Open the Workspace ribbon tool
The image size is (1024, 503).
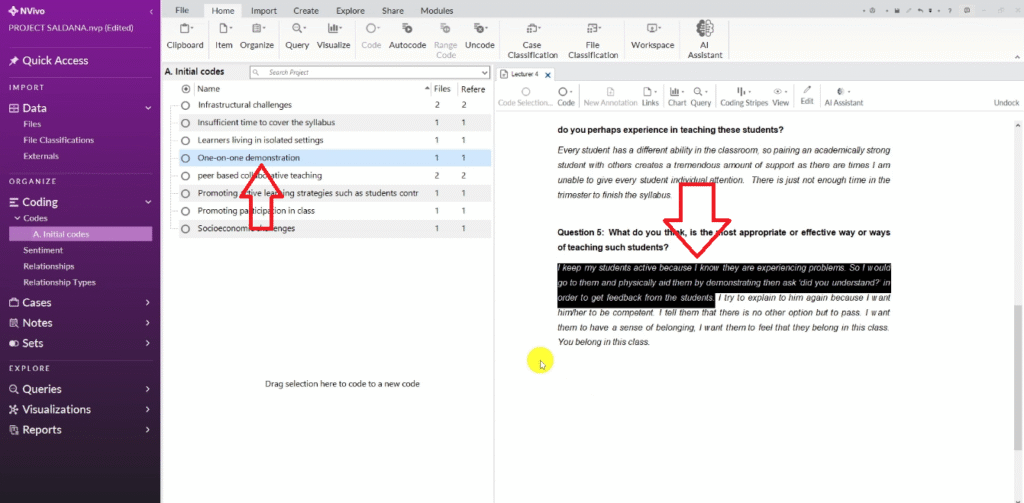pyautogui.click(x=653, y=31)
